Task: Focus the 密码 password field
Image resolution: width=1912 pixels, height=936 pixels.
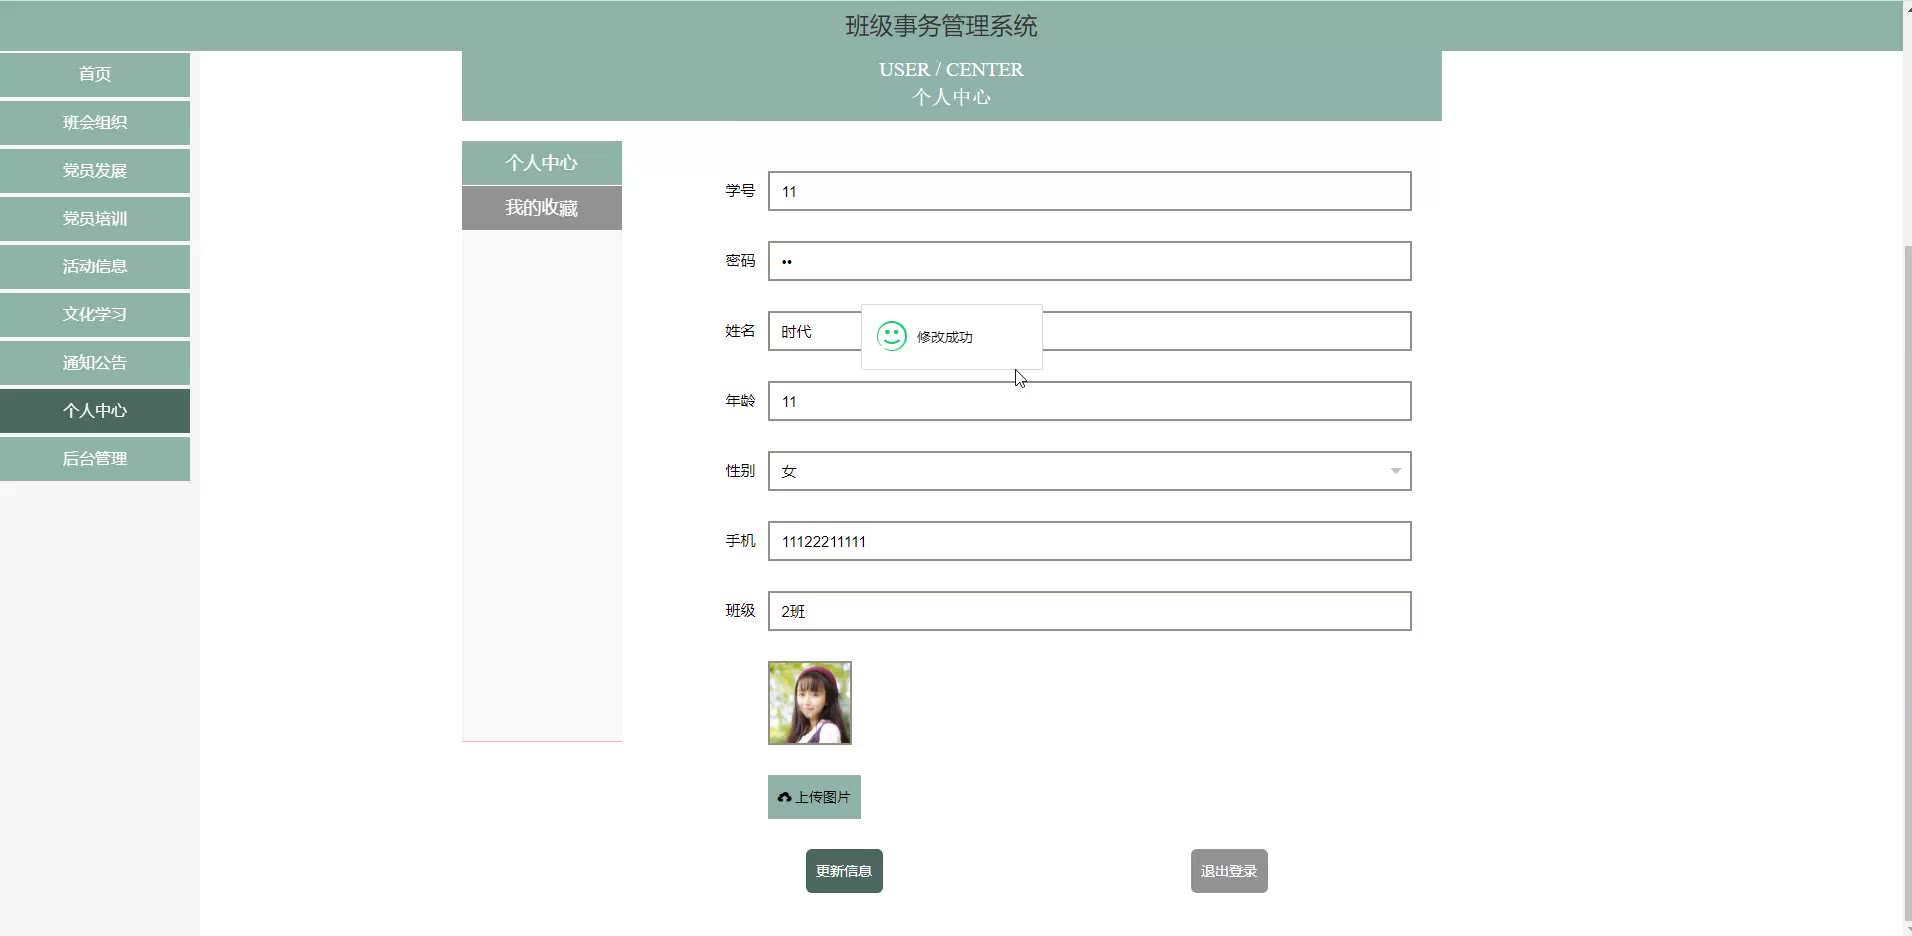Action: point(1089,261)
